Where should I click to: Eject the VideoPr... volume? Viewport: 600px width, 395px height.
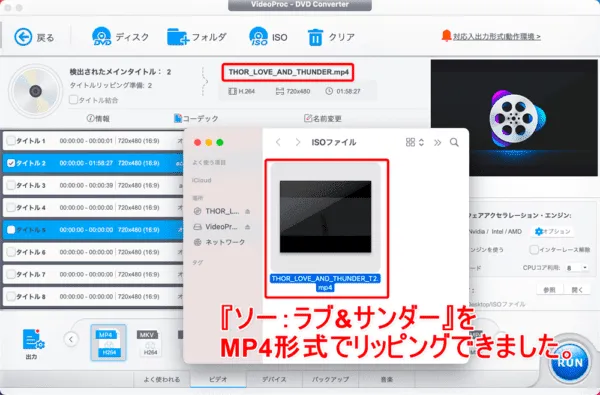click(248, 227)
